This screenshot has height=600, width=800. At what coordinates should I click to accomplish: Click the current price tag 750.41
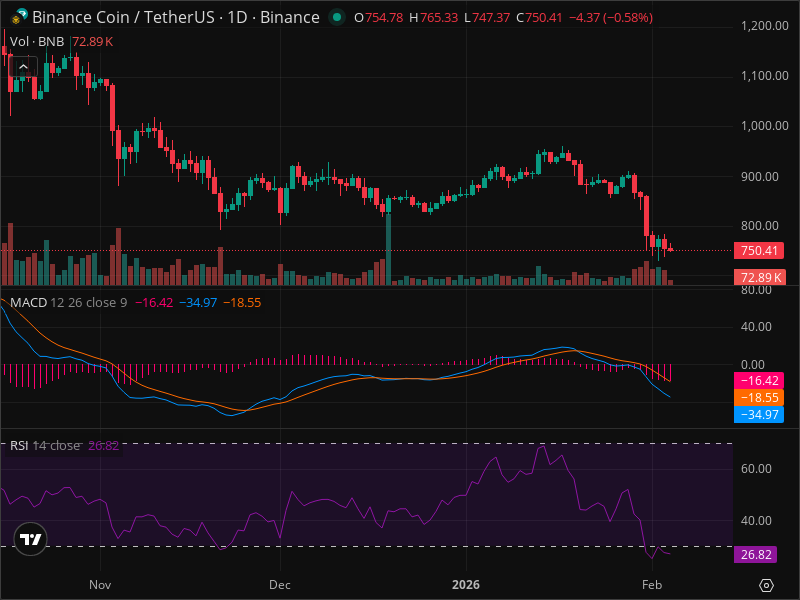759,251
